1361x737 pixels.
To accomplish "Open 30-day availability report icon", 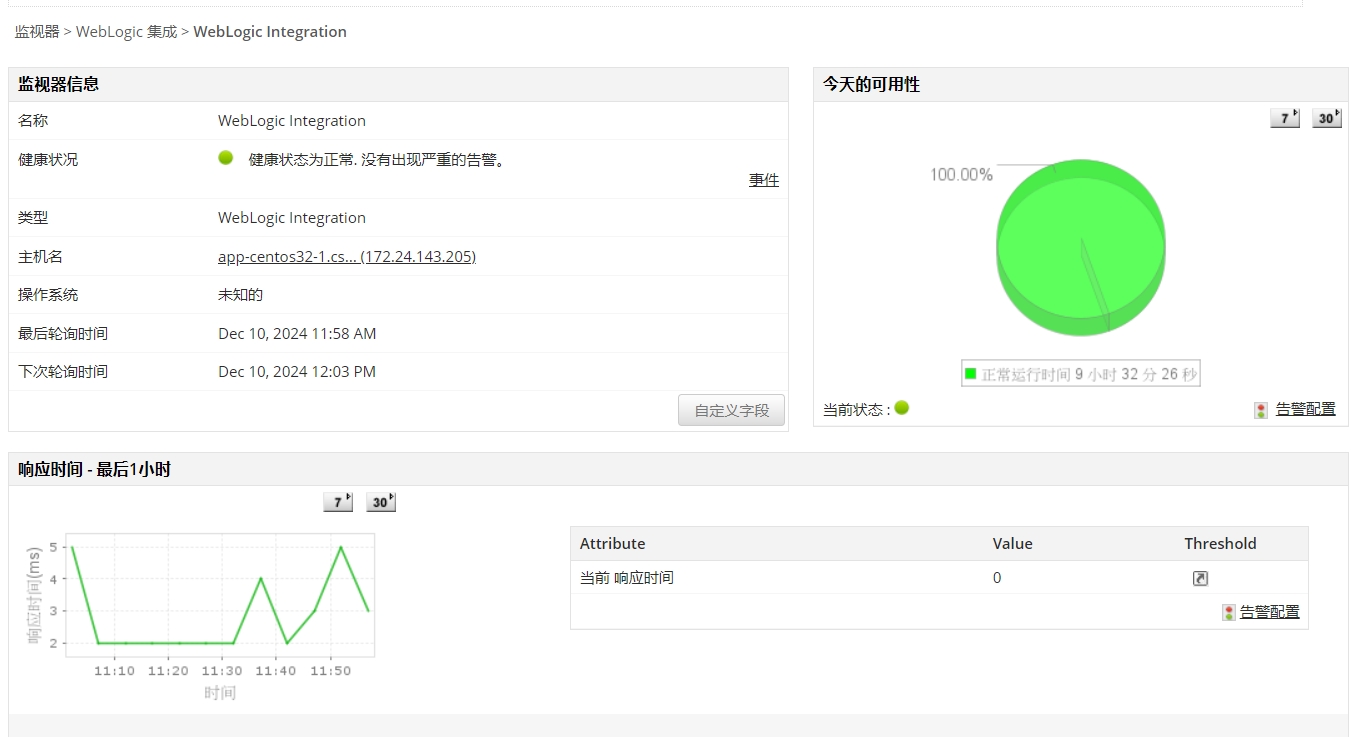I will click(1327, 118).
